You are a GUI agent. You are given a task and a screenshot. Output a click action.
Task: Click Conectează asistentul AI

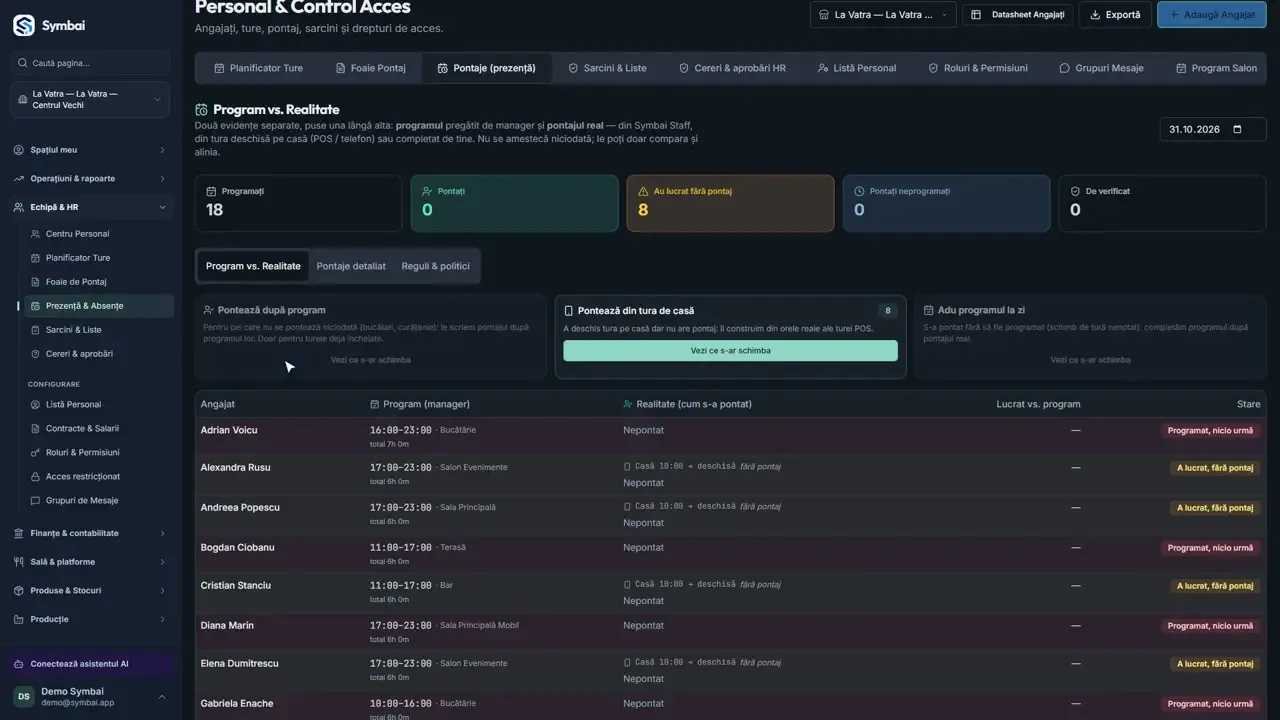[91, 664]
